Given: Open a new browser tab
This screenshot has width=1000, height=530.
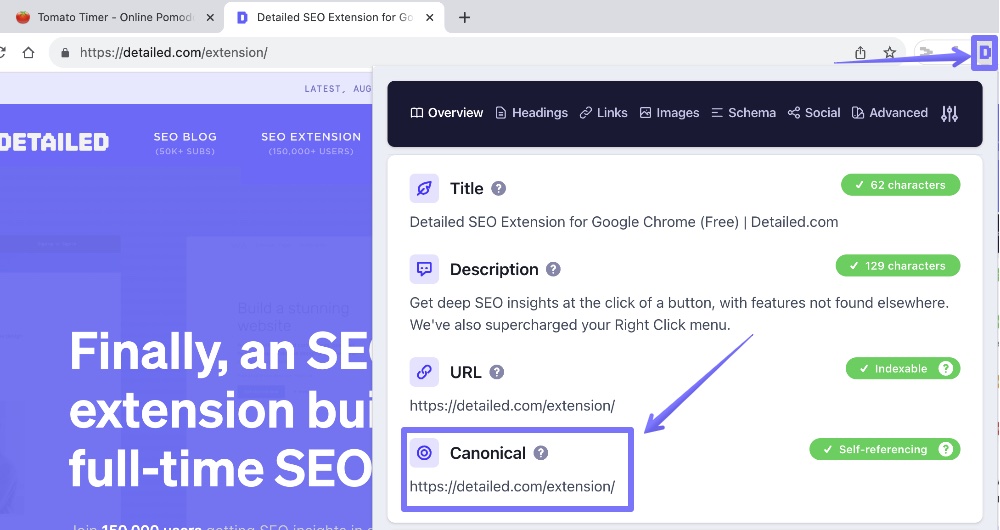Looking at the screenshot, I should [464, 17].
